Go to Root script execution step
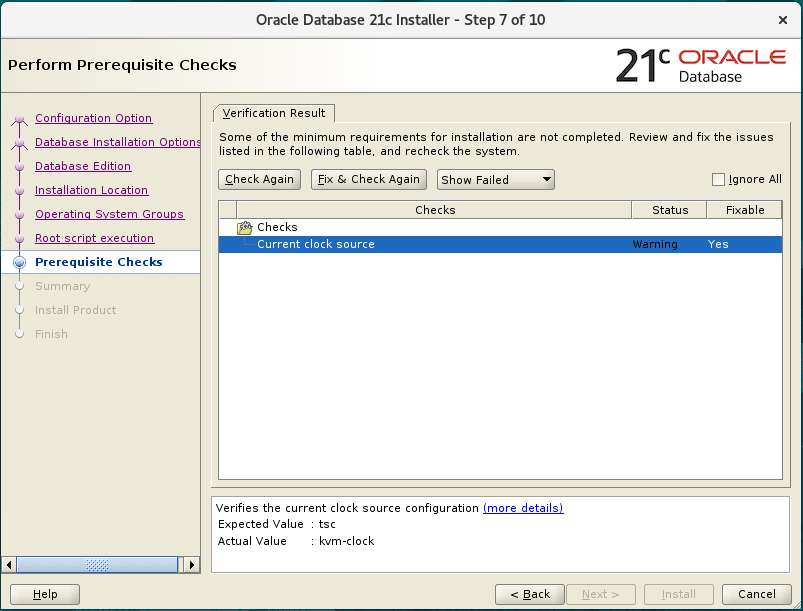 (94, 239)
